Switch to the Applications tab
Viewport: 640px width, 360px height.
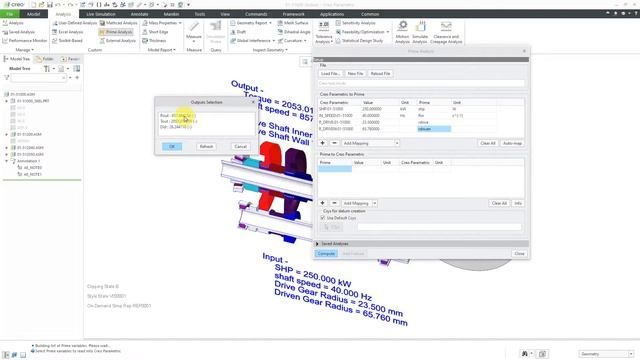coord(332,14)
